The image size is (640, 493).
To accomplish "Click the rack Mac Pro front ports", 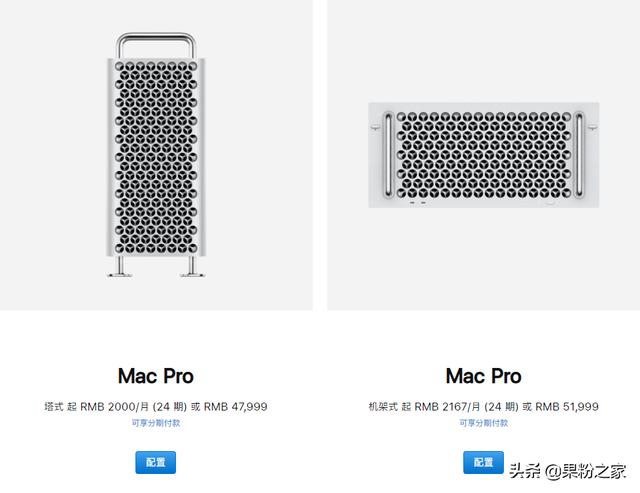I will click(x=417, y=202).
